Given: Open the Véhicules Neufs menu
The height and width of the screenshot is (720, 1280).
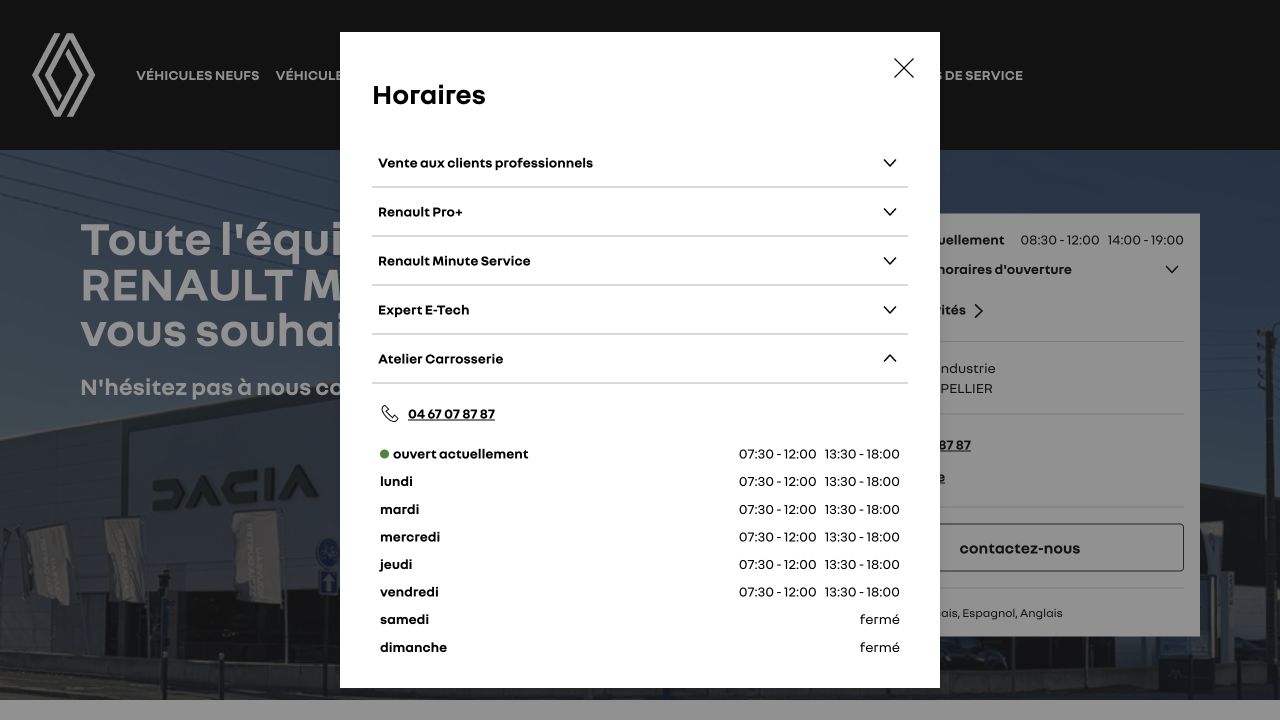Looking at the screenshot, I should 198,75.
